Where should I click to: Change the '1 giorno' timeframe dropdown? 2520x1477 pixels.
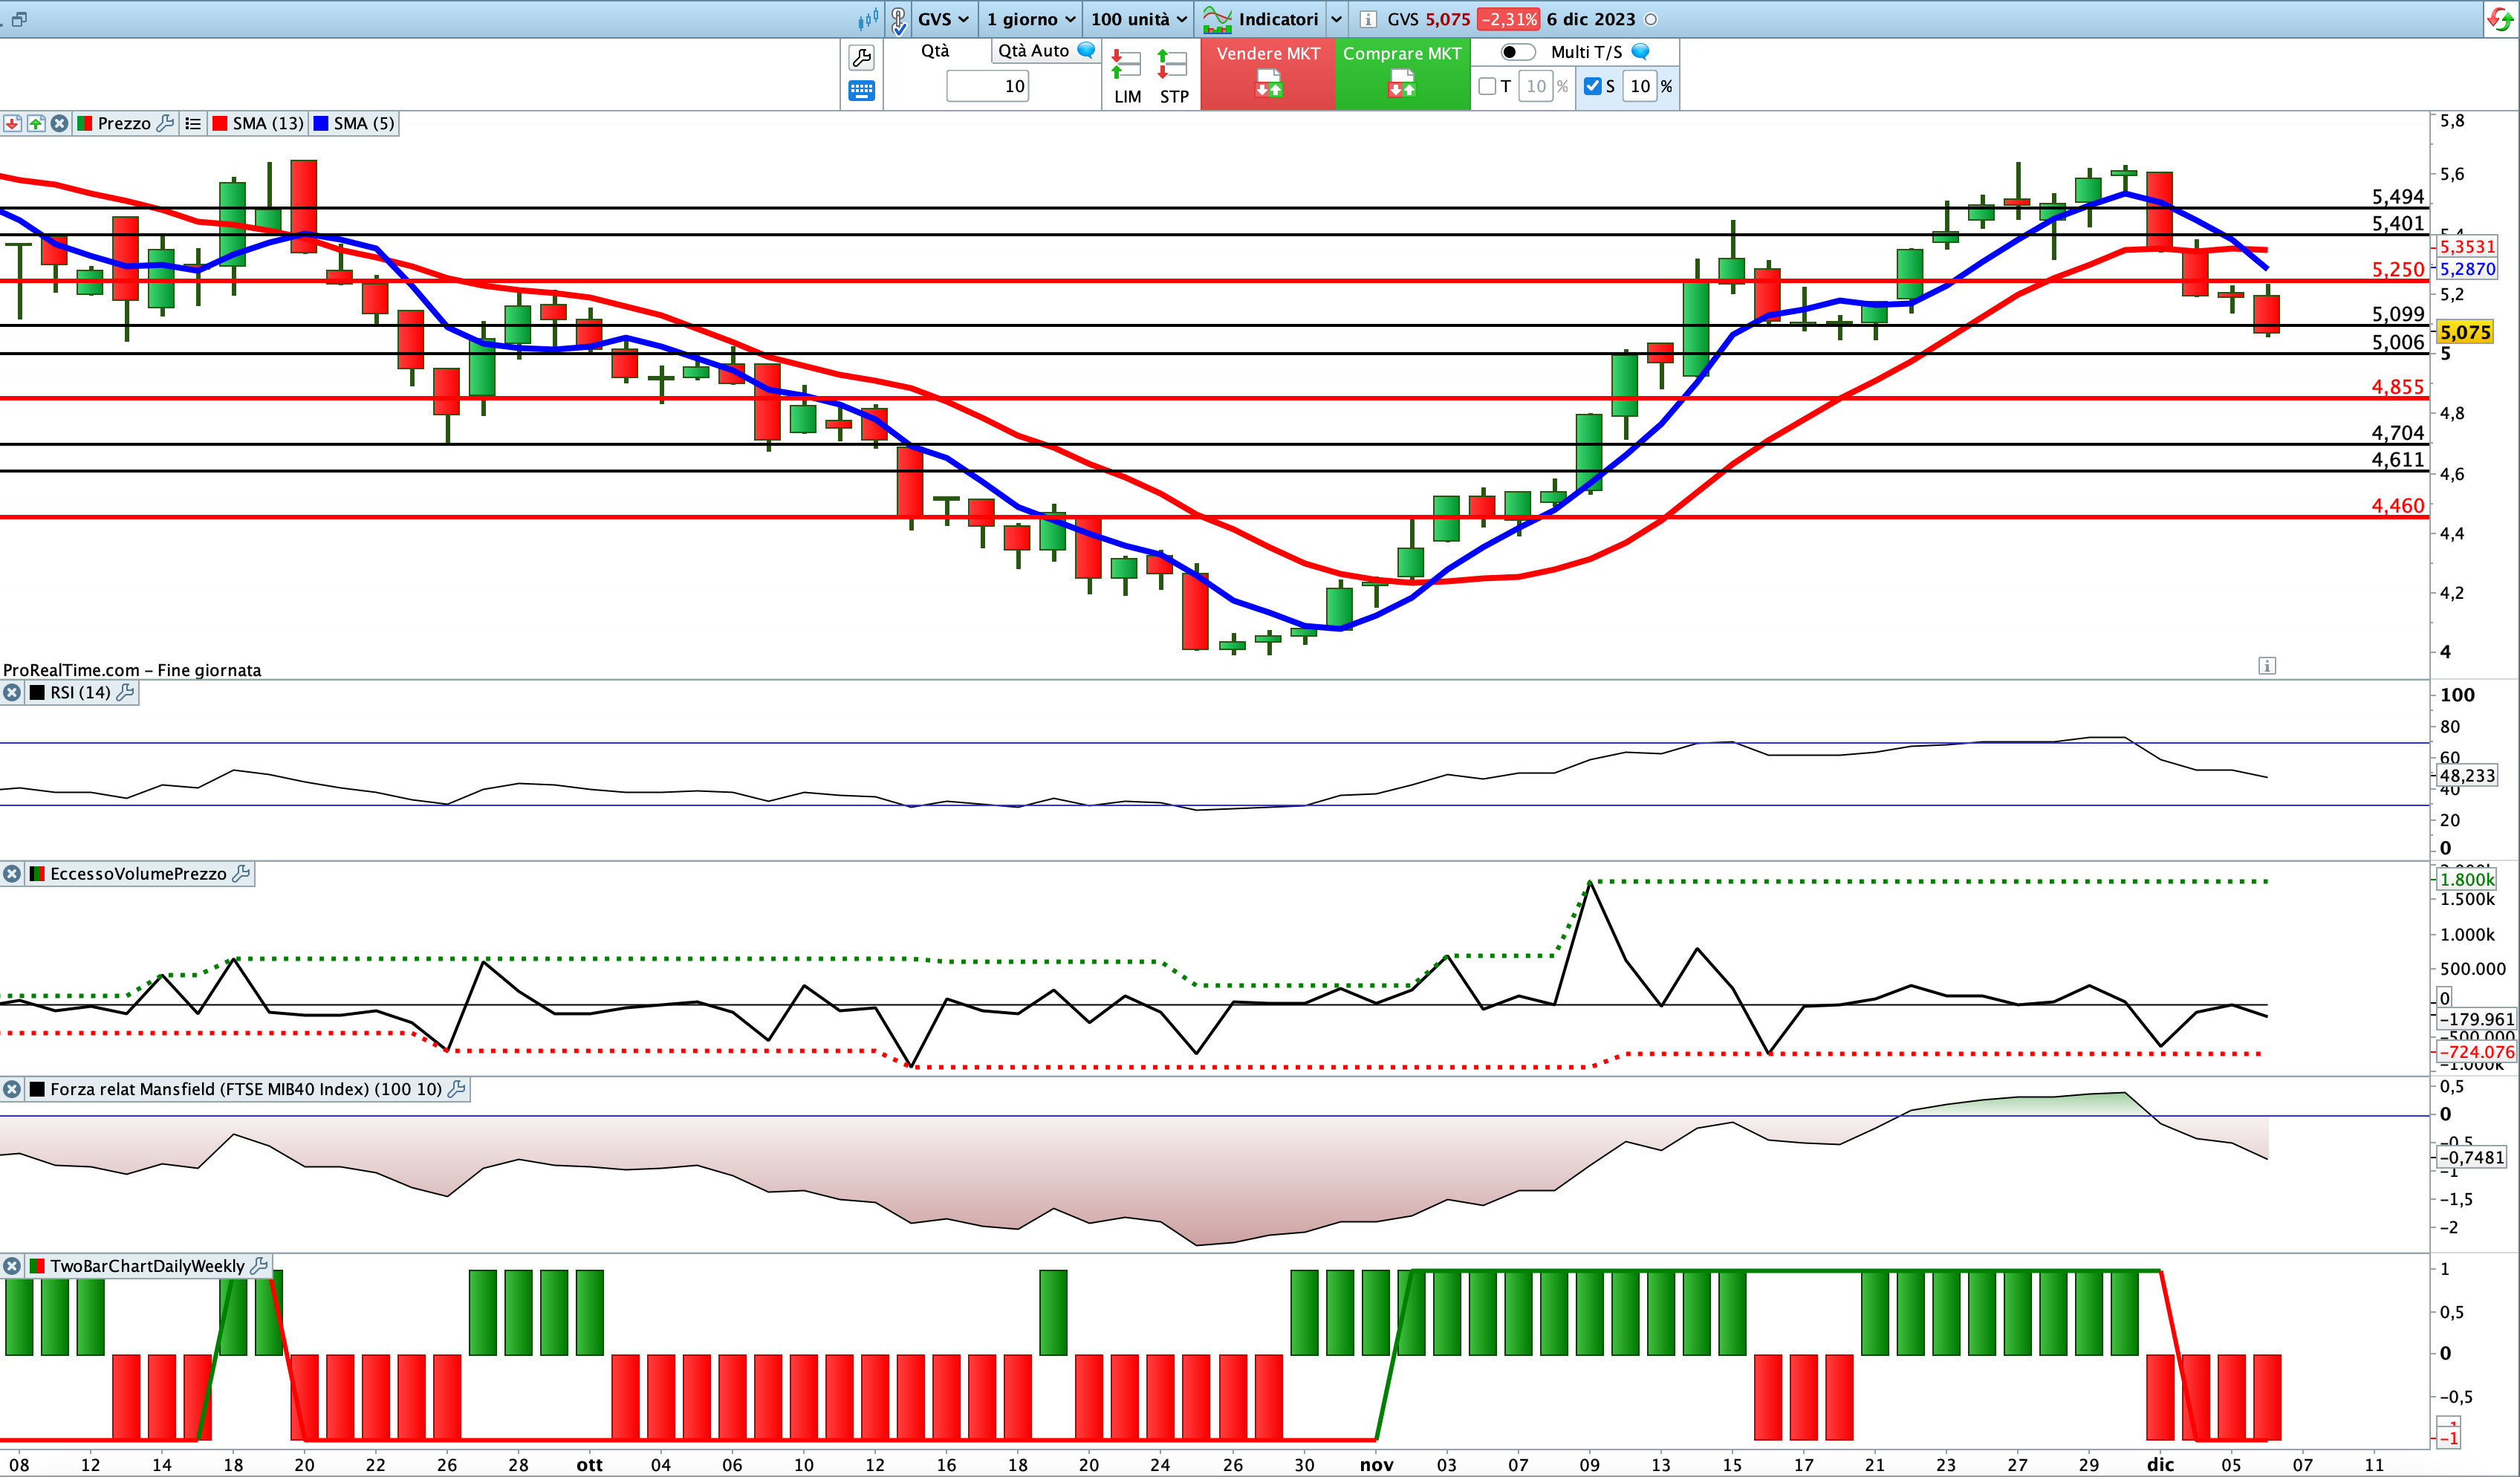pyautogui.click(x=1030, y=19)
